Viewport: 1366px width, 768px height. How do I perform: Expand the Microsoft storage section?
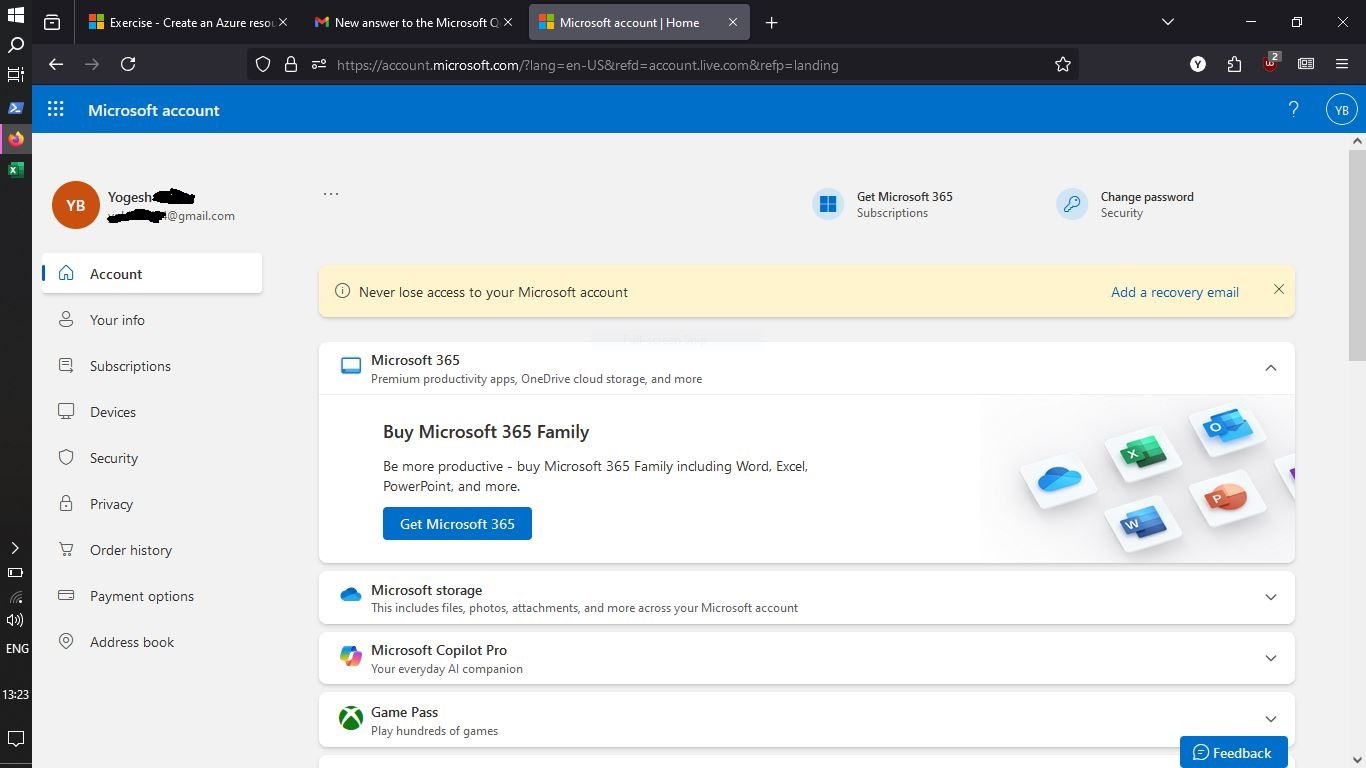click(1271, 597)
